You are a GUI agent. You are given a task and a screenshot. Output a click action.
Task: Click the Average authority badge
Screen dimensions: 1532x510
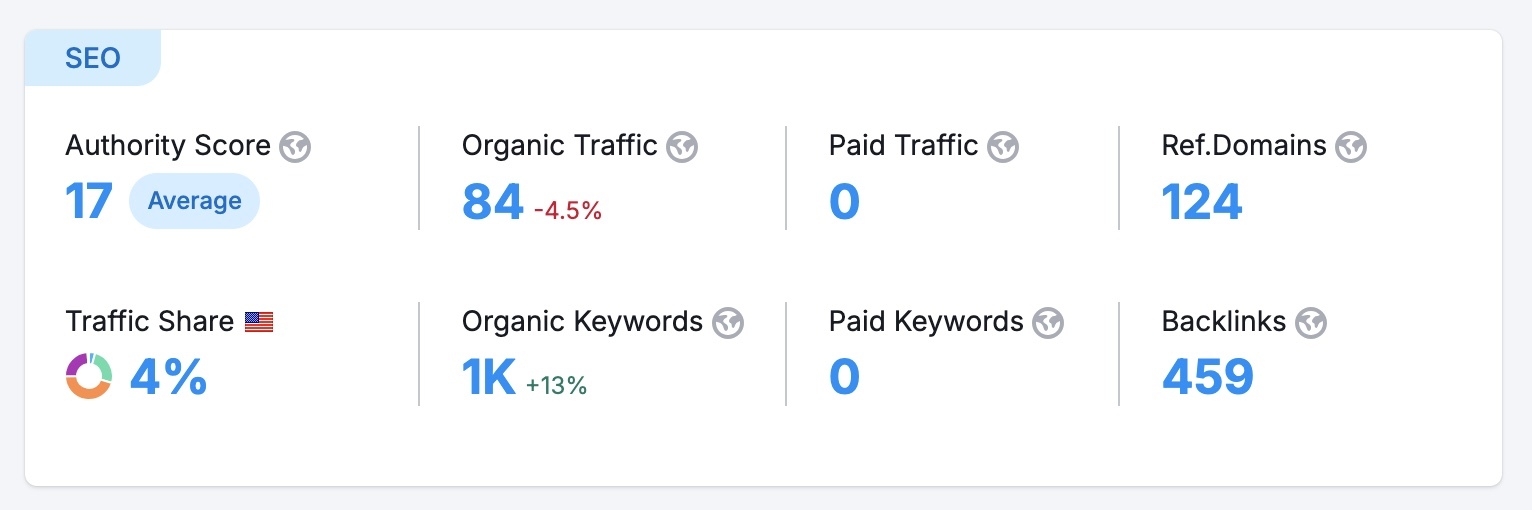coord(194,201)
